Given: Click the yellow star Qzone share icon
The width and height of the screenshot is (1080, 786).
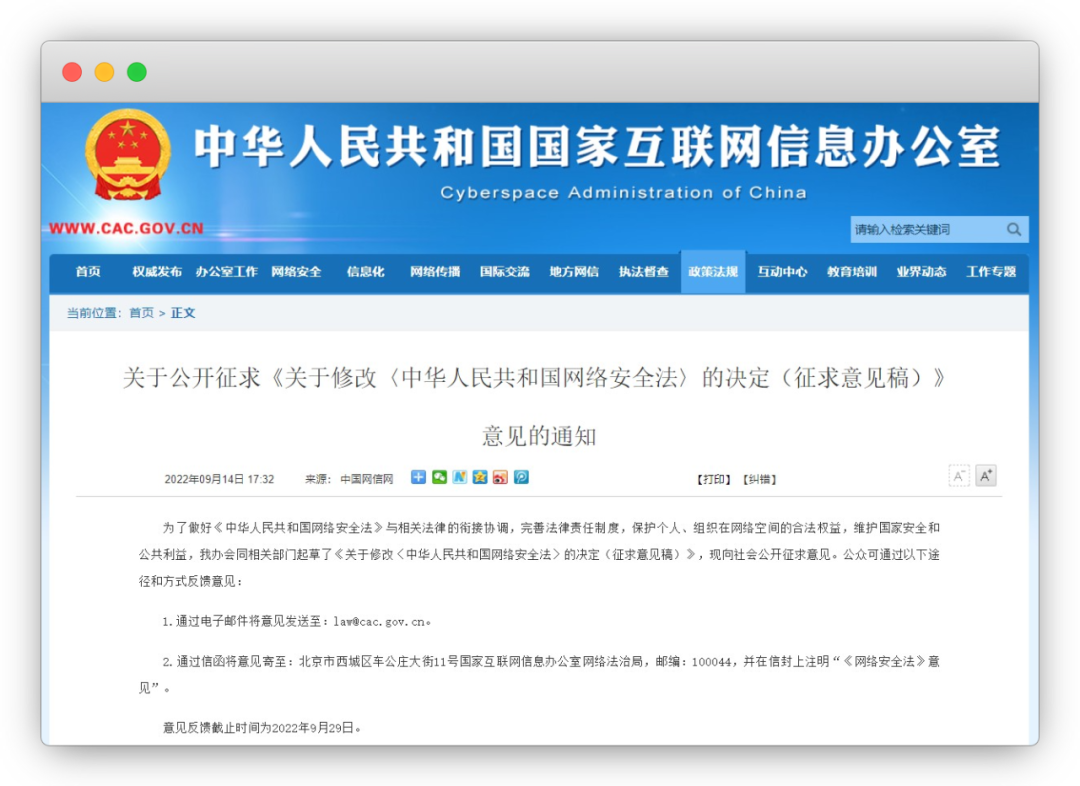Looking at the screenshot, I should tap(480, 477).
